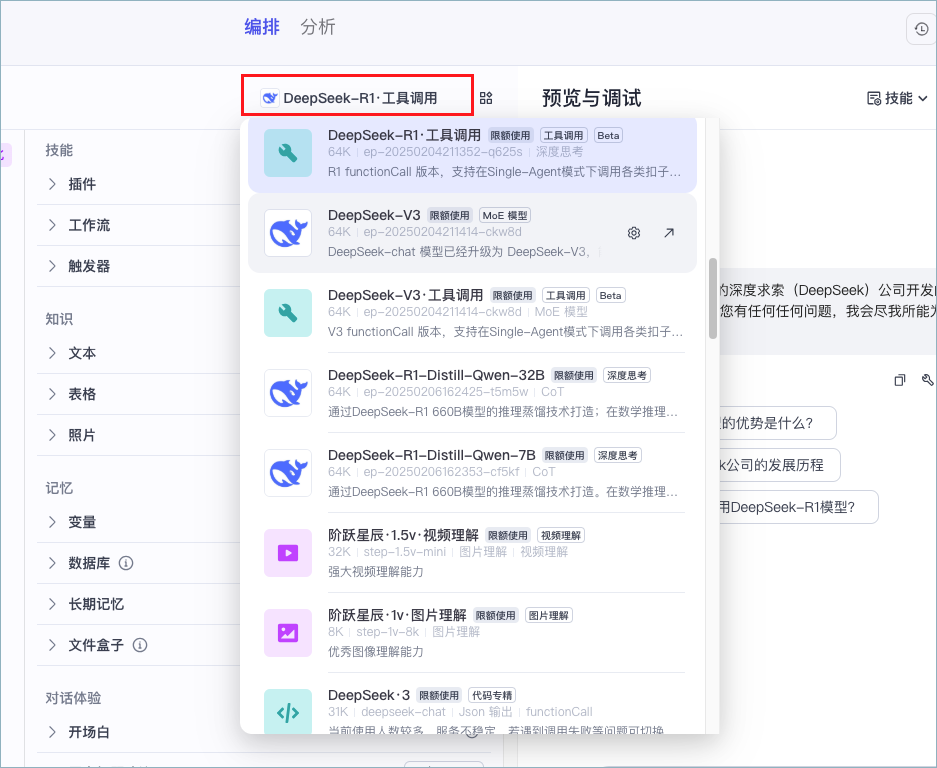Click the info icon next to 文件盒子
Viewport: 937px width, 768px height.
(x=140, y=645)
